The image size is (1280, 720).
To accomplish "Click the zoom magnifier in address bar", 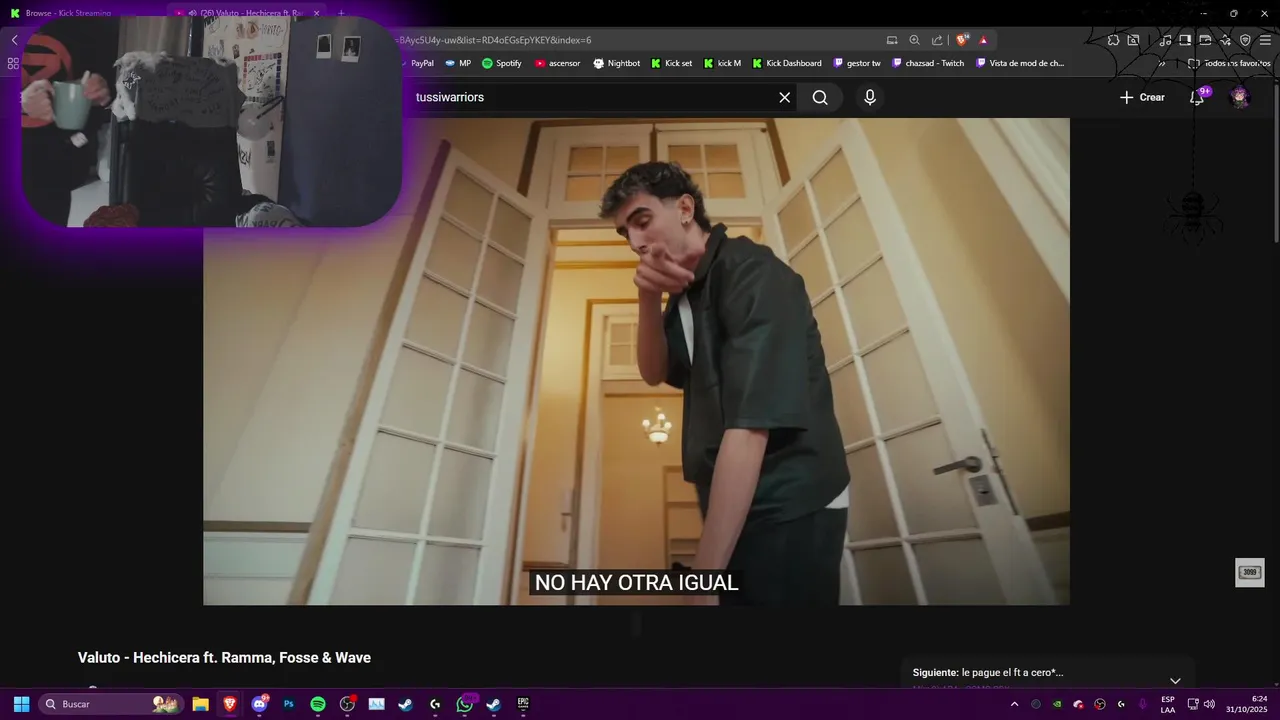I will pyautogui.click(x=914, y=40).
